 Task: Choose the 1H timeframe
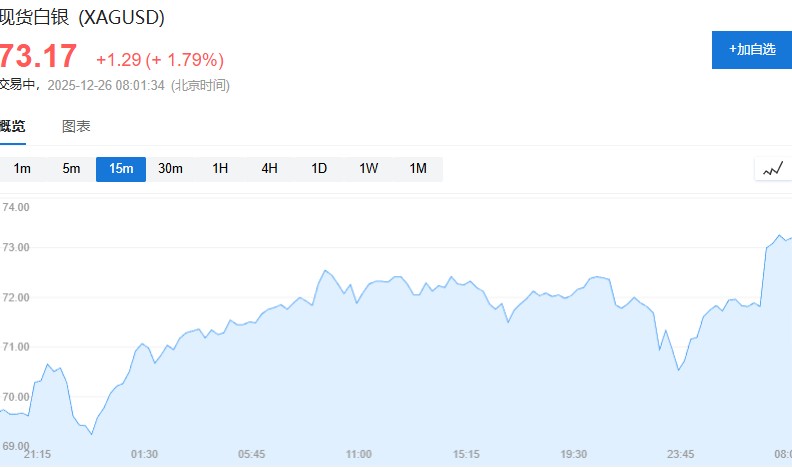[x=220, y=169]
